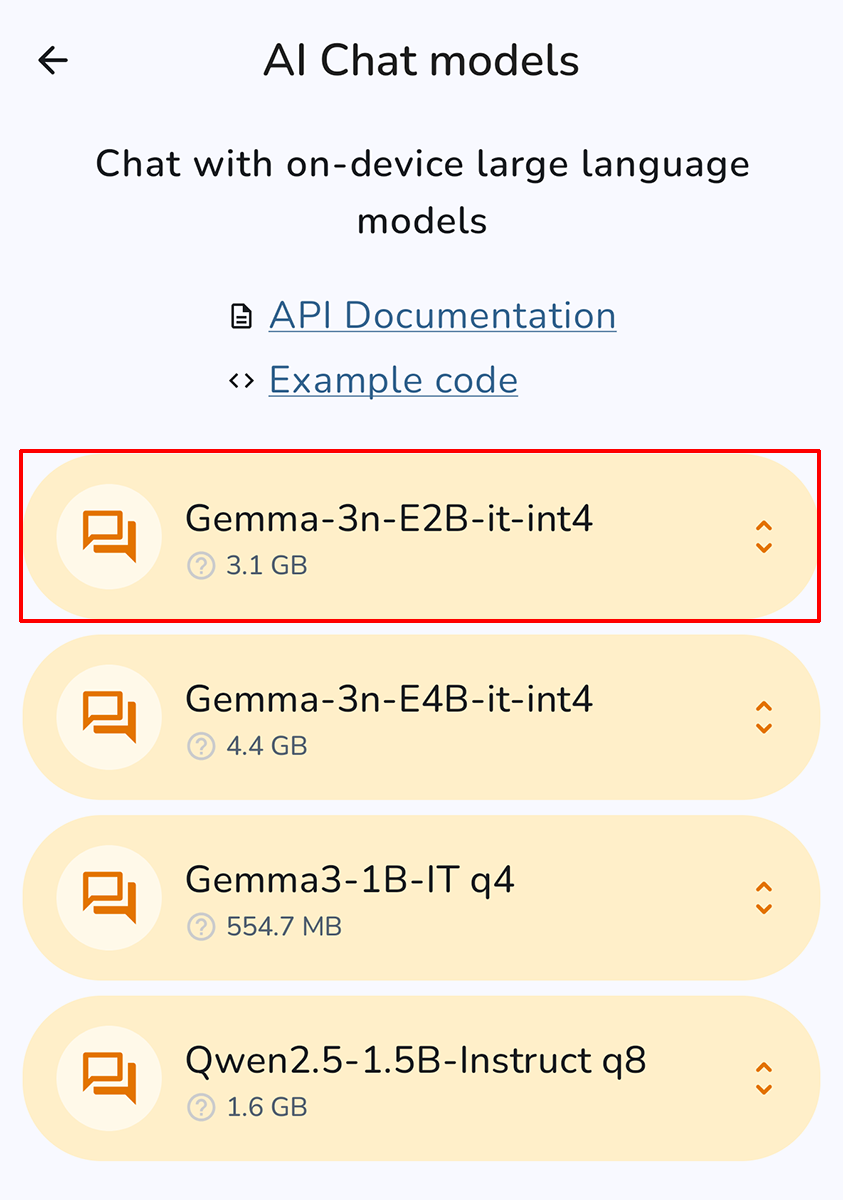The width and height of the screenshot is (843, 1200).
Task: Click the help icon beside 554.7 MB
Action: [x=201, y=927]
